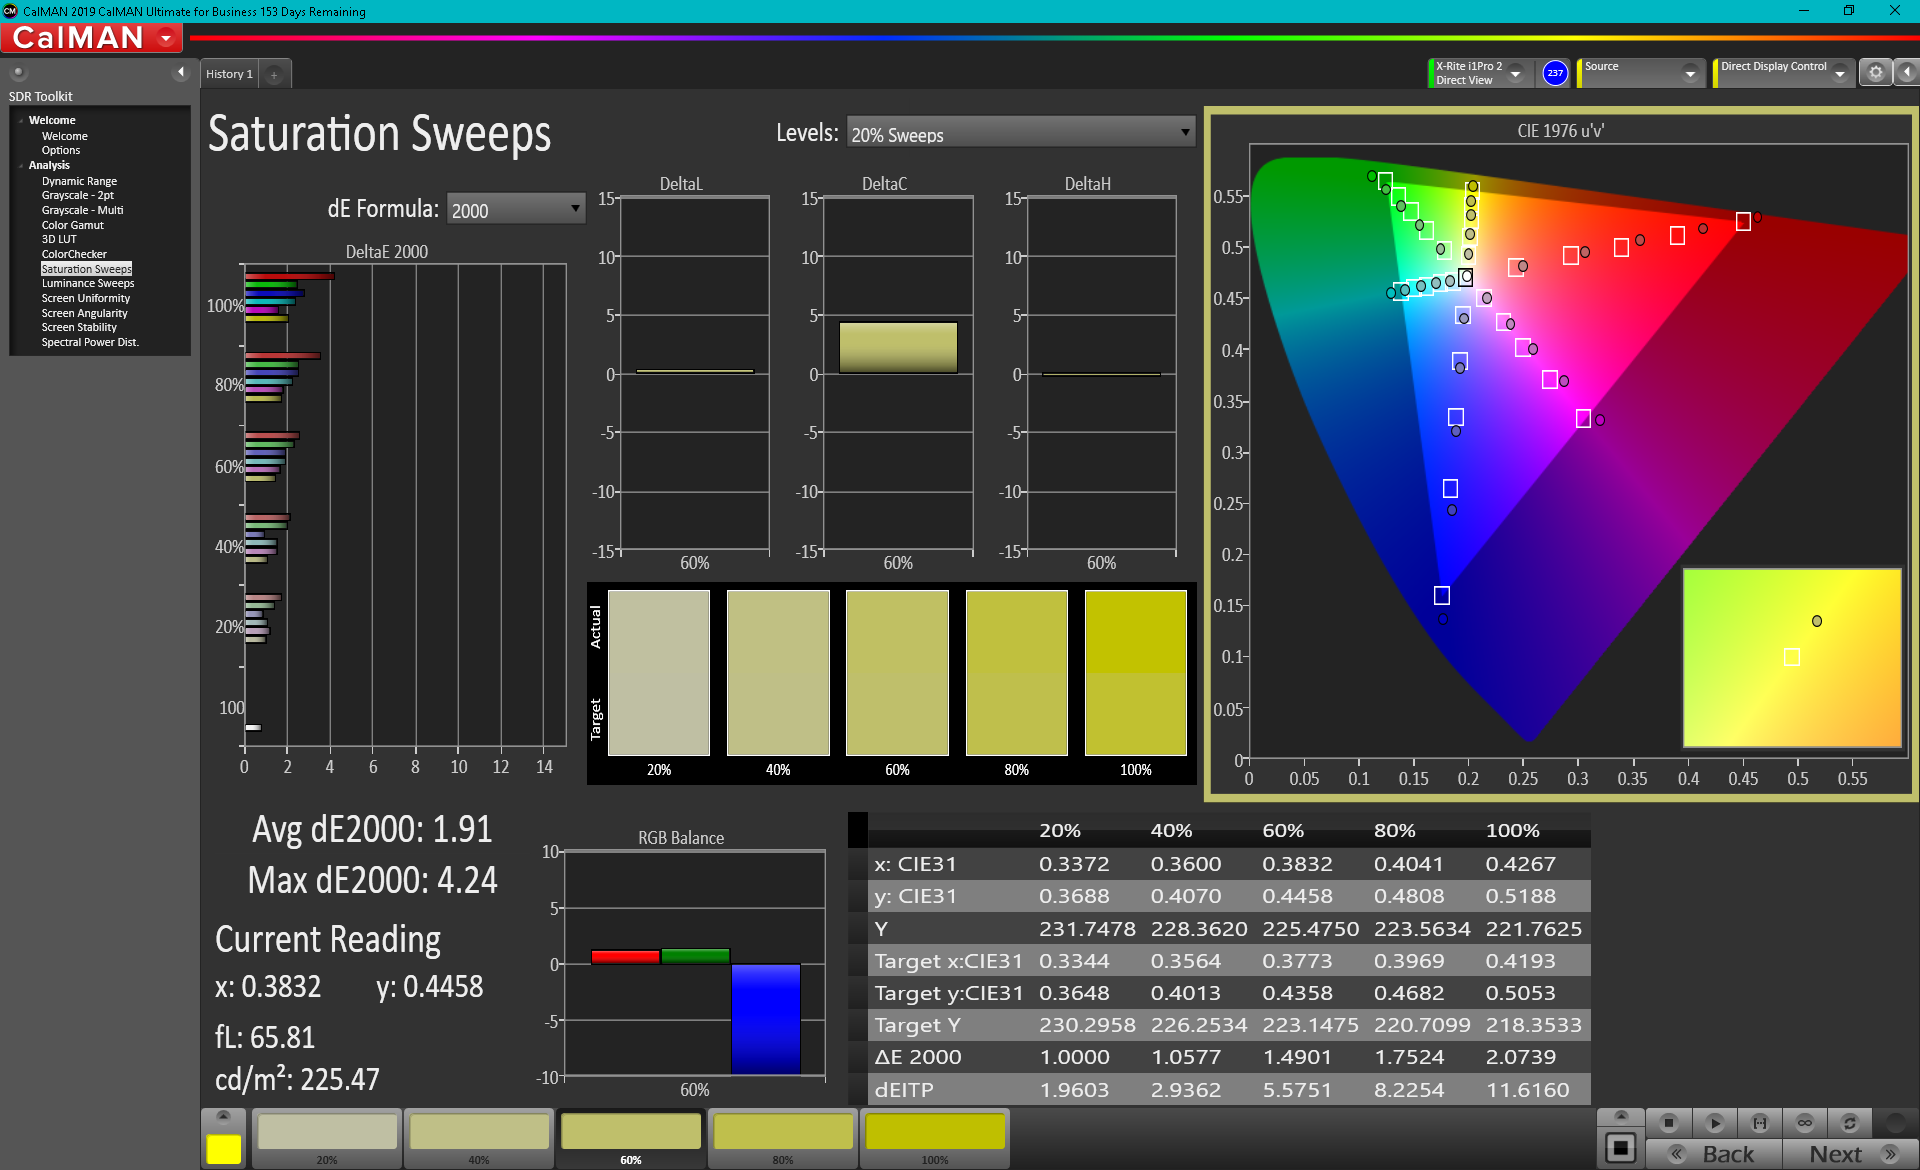Open the Levels 20% Sweeps dropdown
The height and width of the screenshot is (1170, 1920).
(x=1020, y=134)
